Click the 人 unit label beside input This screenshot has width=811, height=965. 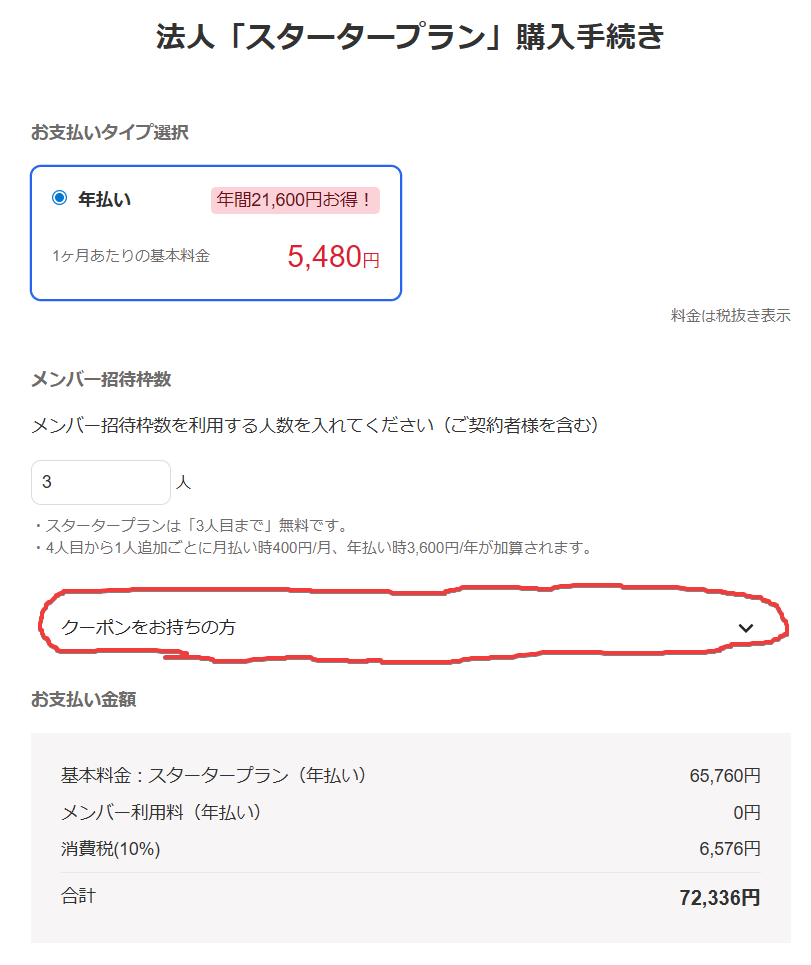pyautogui.click(x=183, y=483)
